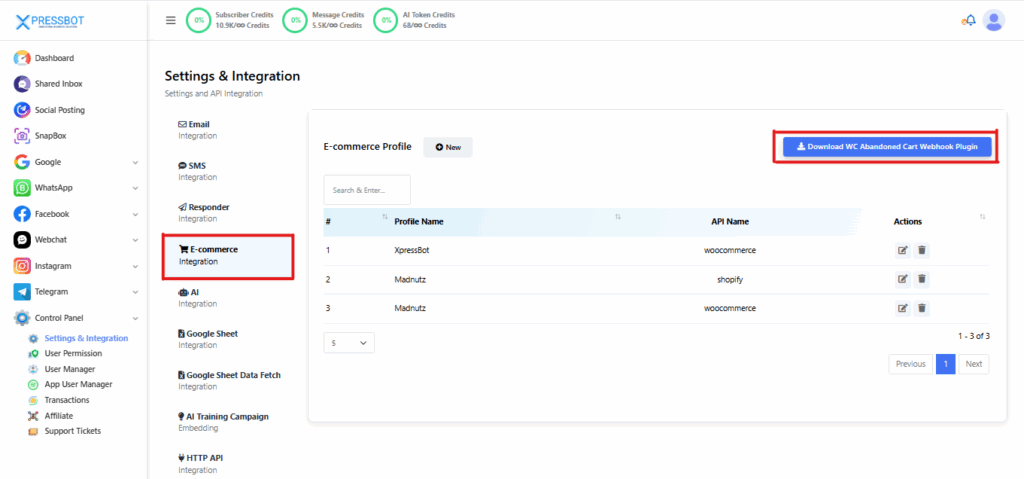Go to User Permission page
The width and height of the screenshot is (1024, 479).
73,353
